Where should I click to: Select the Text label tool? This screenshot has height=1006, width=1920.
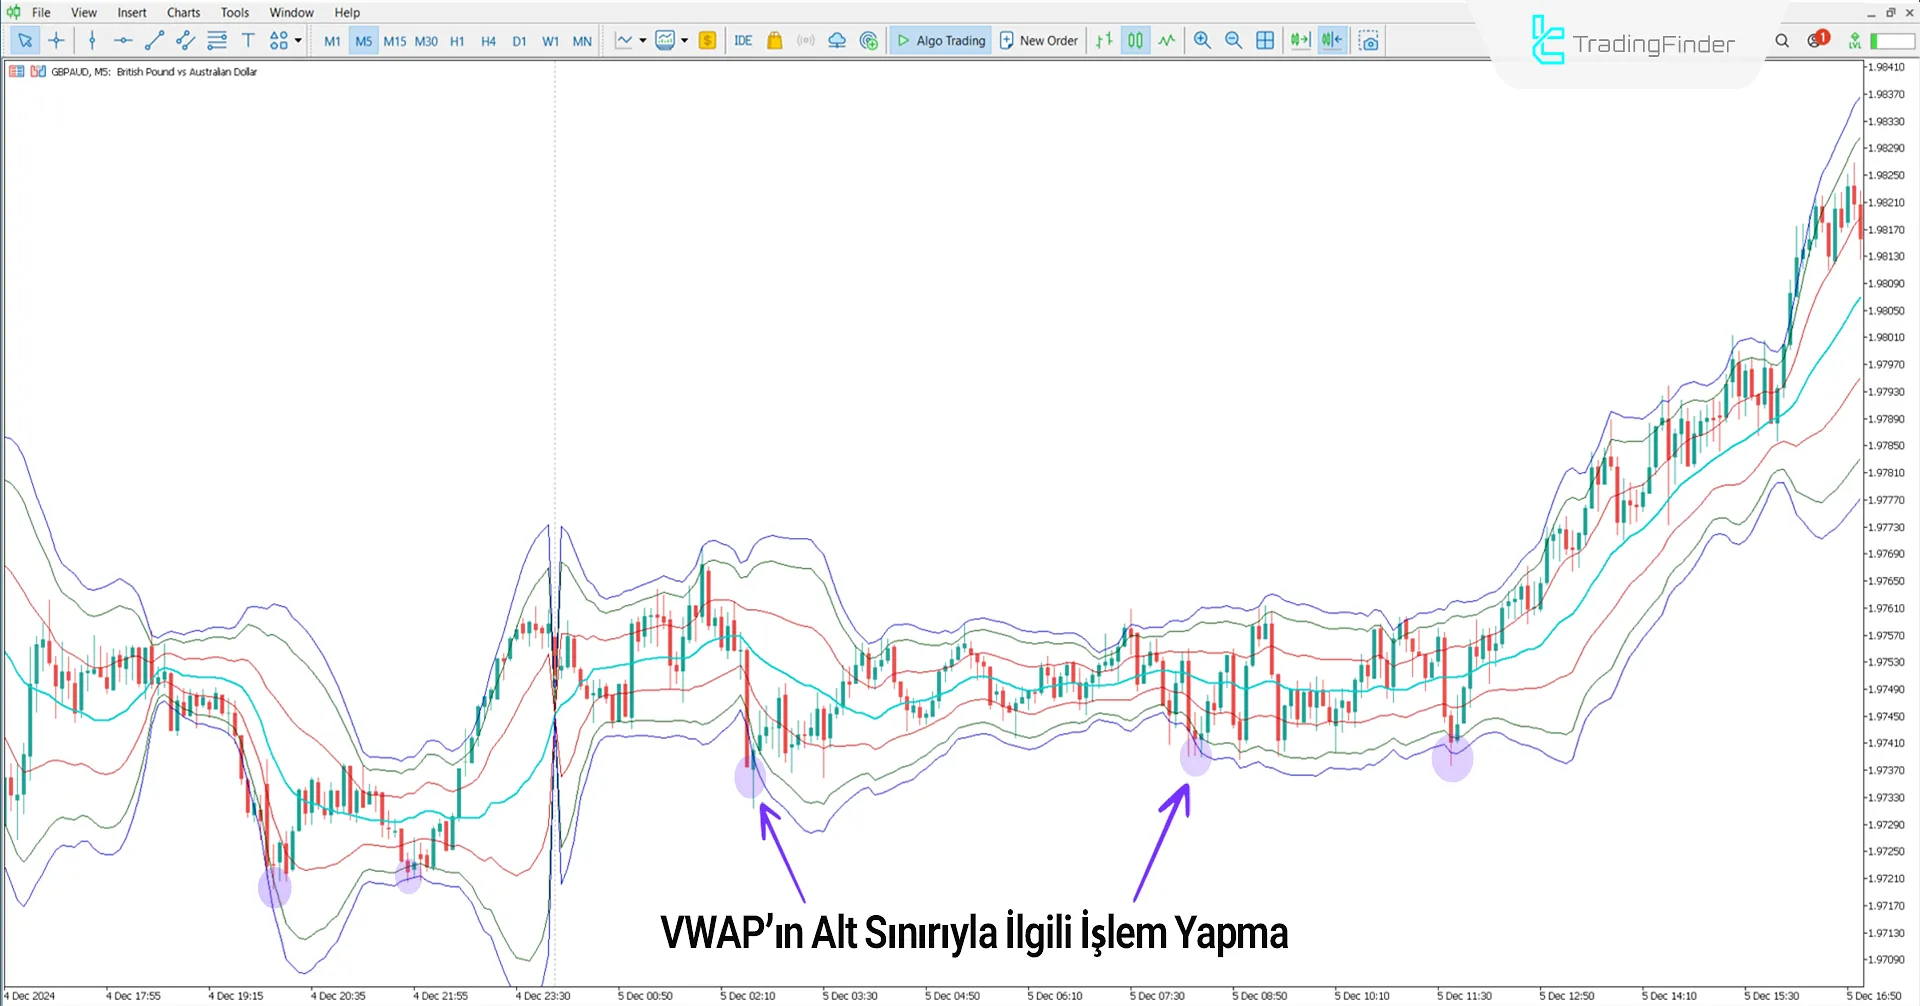(x=248, y=40)
